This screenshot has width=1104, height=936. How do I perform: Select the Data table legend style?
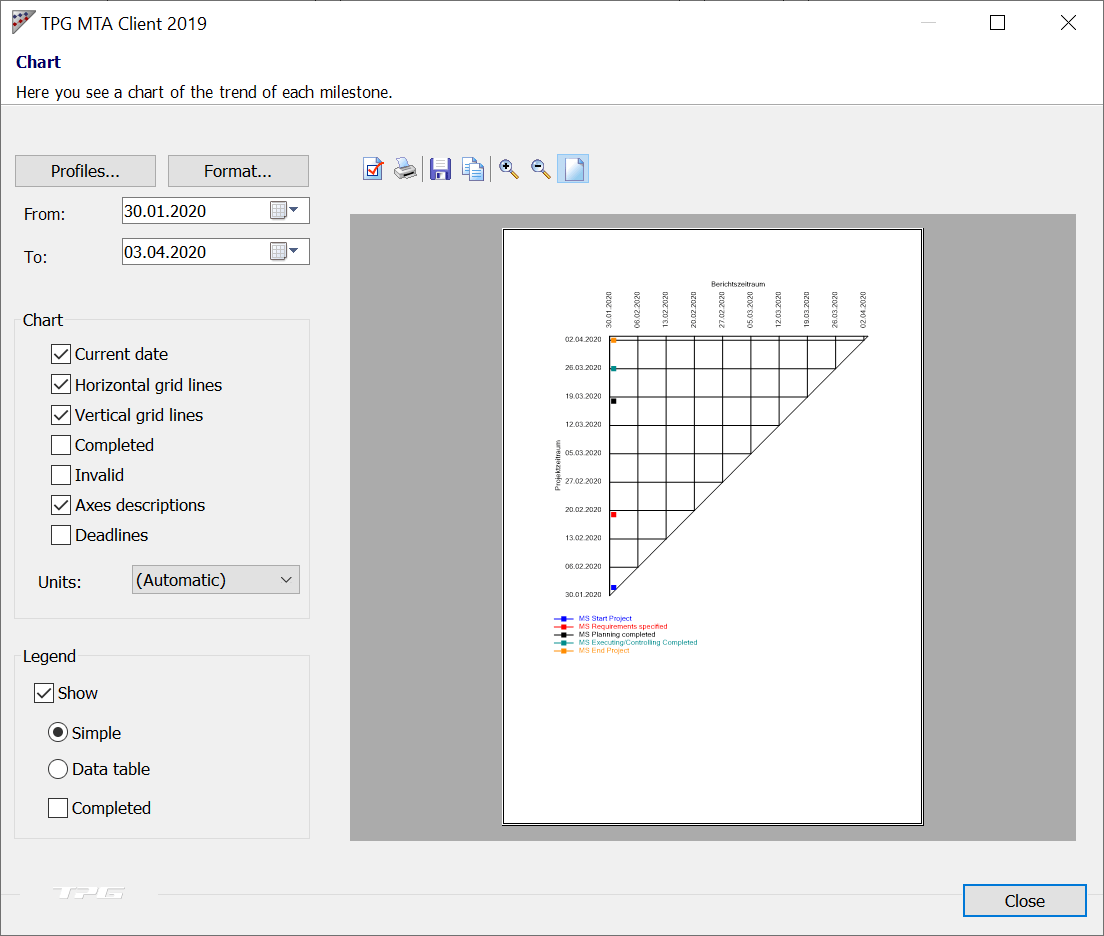click(58, 768)
